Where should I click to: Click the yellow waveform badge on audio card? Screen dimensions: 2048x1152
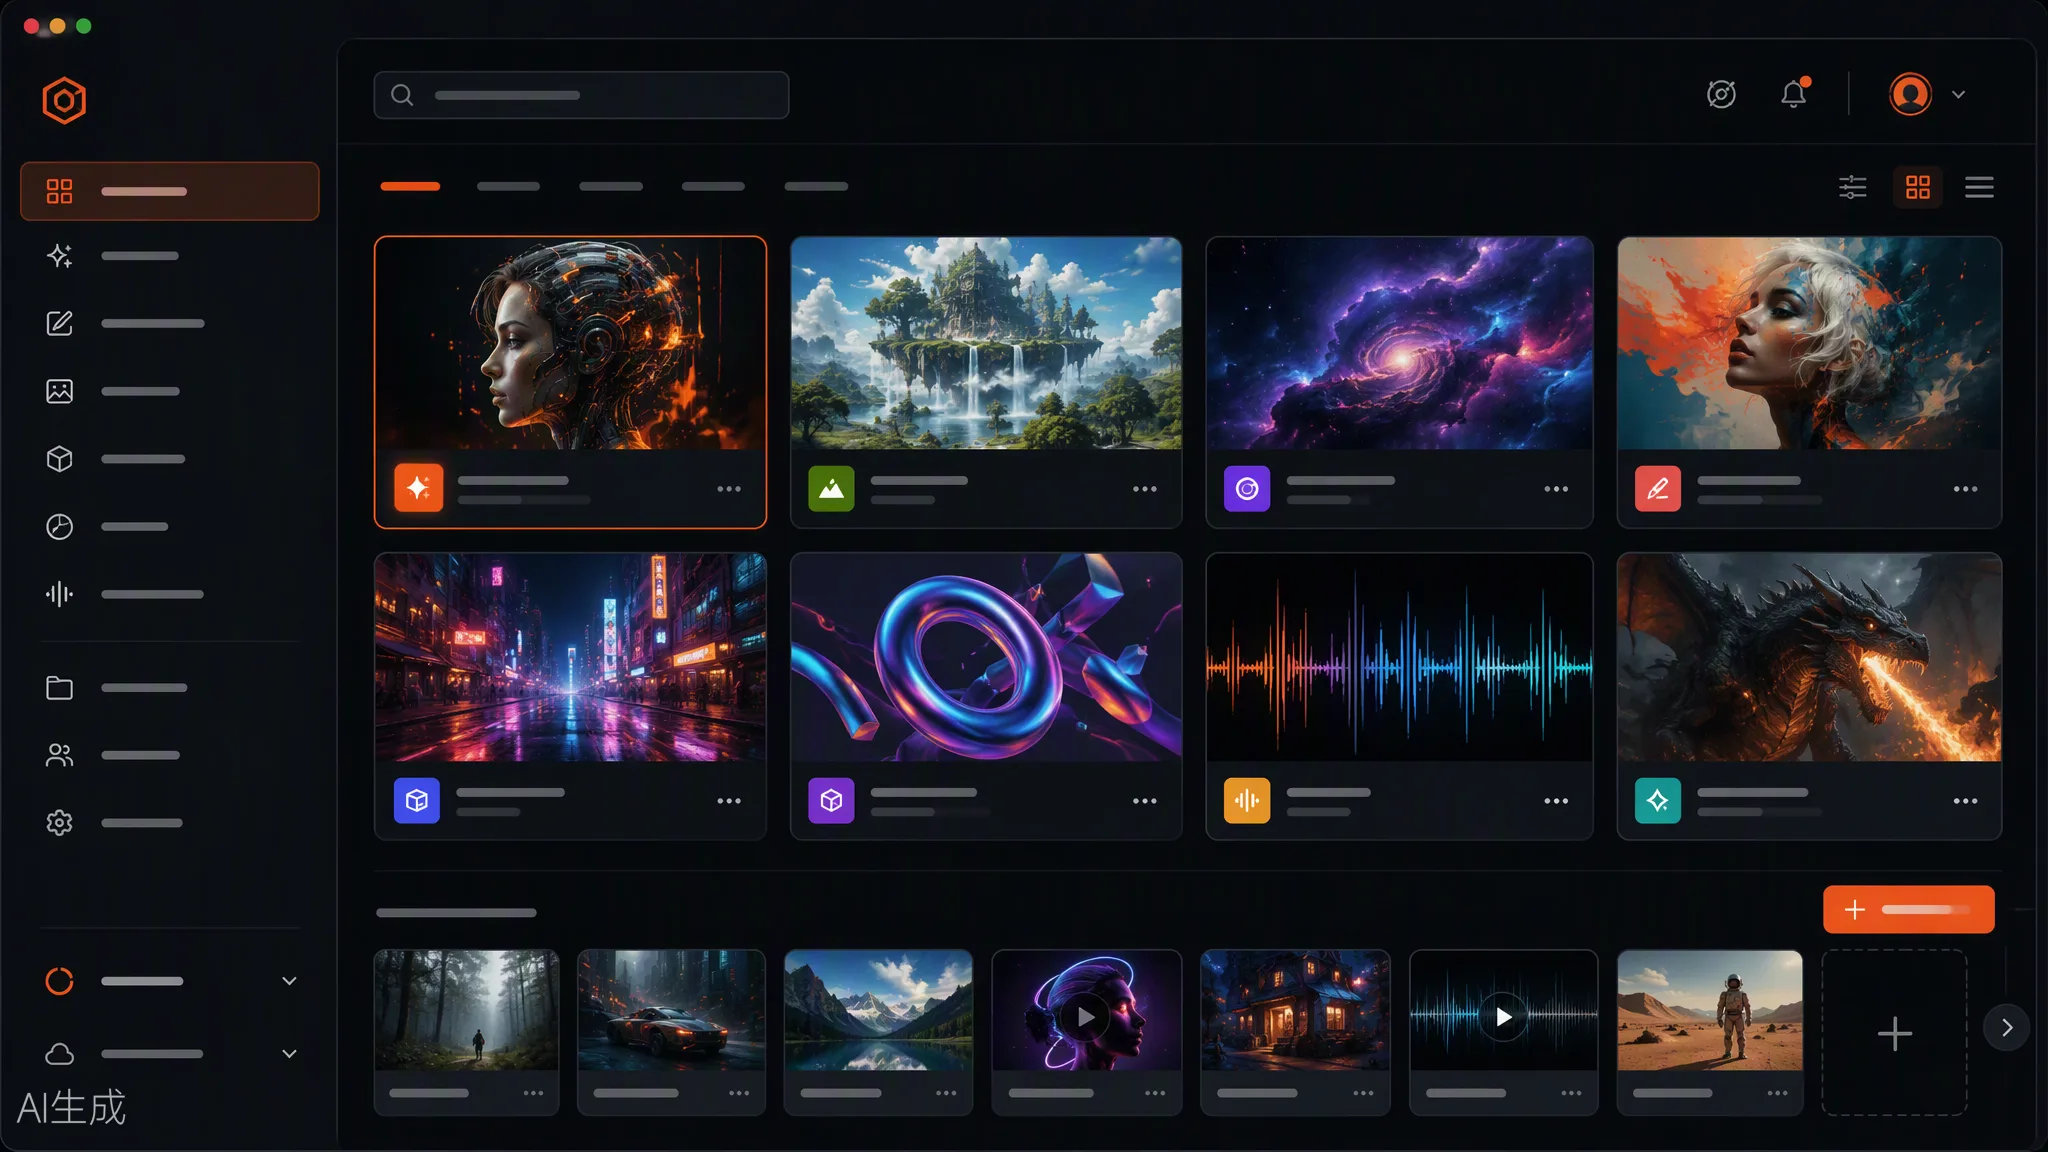[1247, 800]
